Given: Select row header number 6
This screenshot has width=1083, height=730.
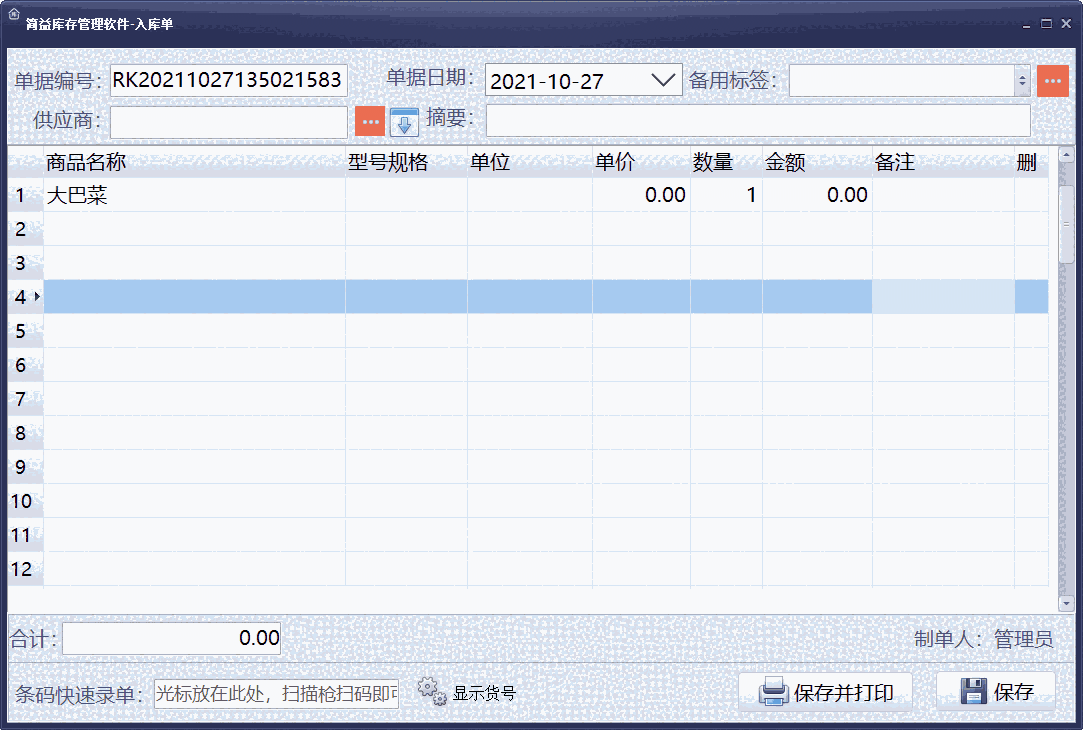Looking at the screenshot, I should click(26, 365).
